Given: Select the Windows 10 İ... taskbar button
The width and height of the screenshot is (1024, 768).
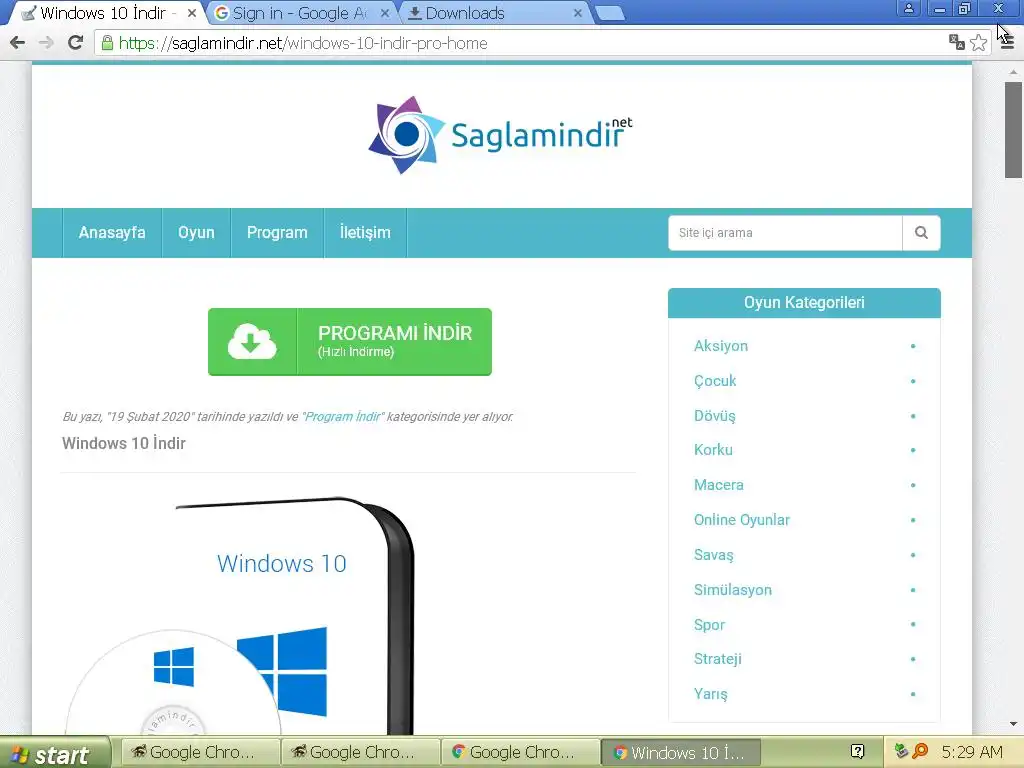Looking at the screenshot, I should (680, 752).
